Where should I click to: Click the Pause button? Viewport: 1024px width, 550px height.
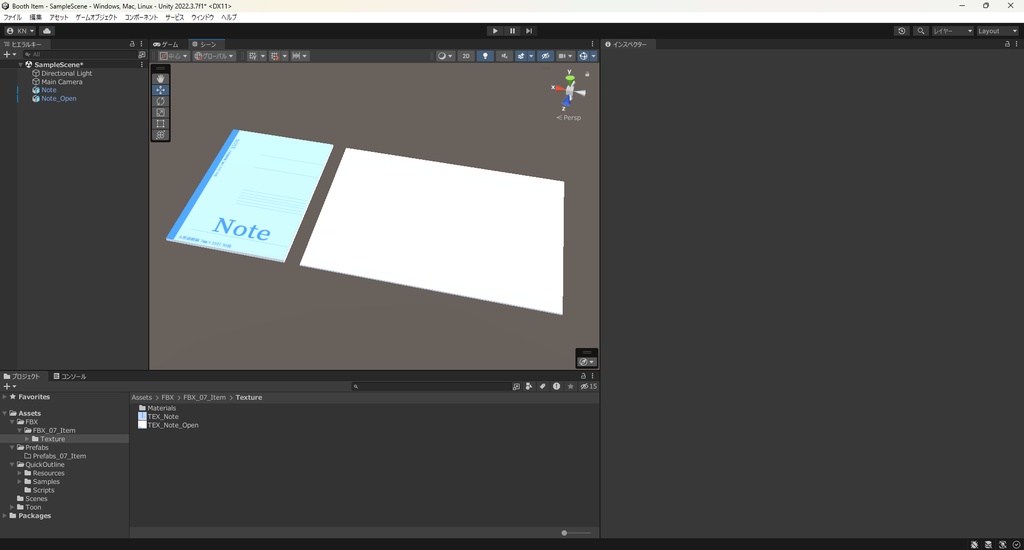[x=512, y=31]
